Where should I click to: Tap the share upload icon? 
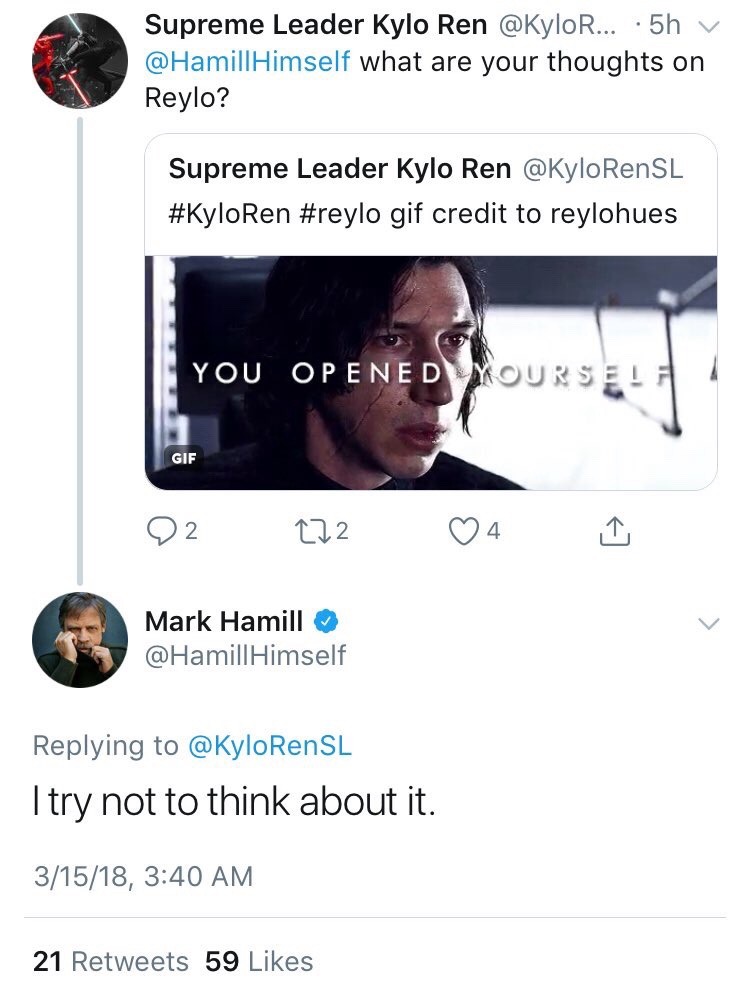tap(615, 533)
